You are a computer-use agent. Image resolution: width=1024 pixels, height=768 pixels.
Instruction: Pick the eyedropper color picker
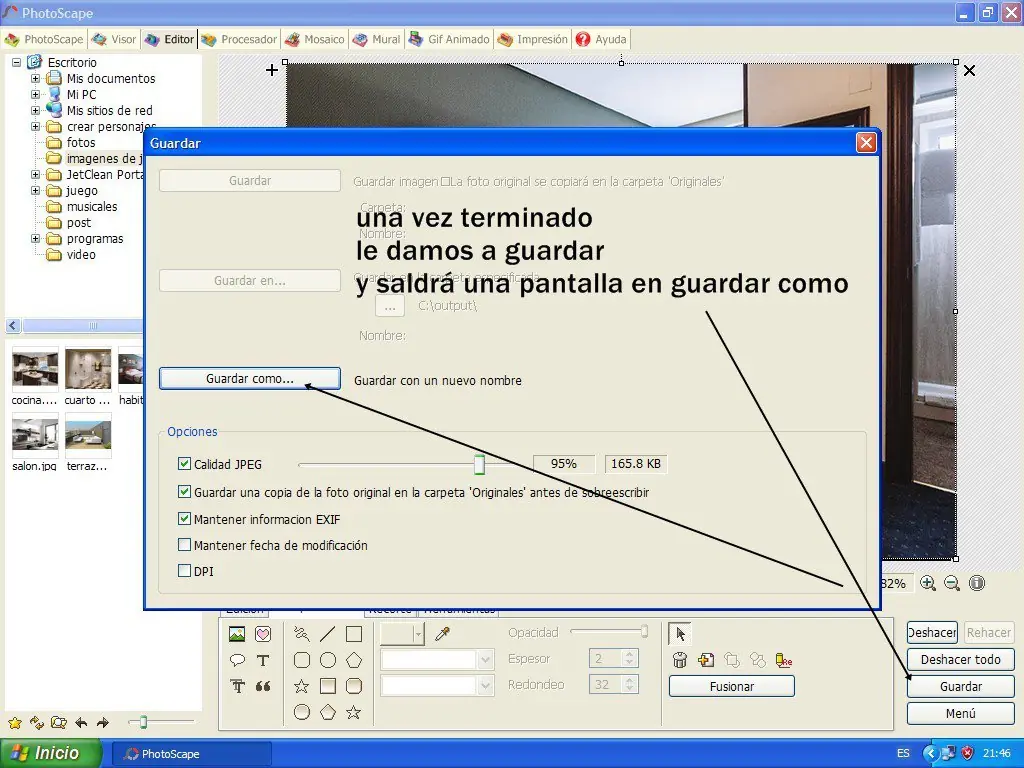[442, 633]
